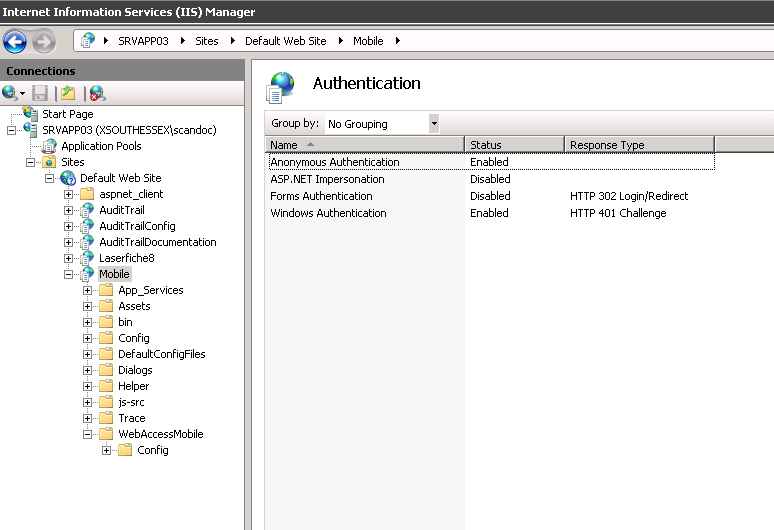The width and height of the screenshot is (774, 530).
Task: Sort by the Status column header
Action: pos(514,145)
